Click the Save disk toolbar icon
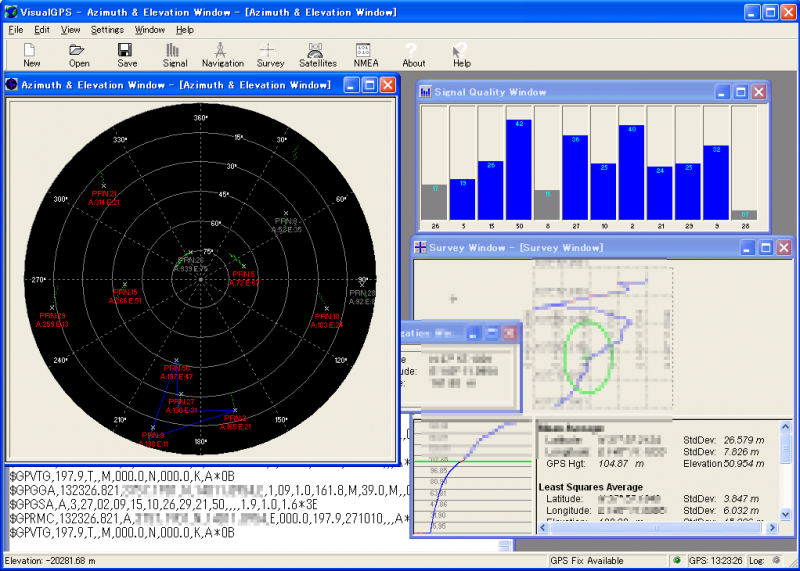 127,50
